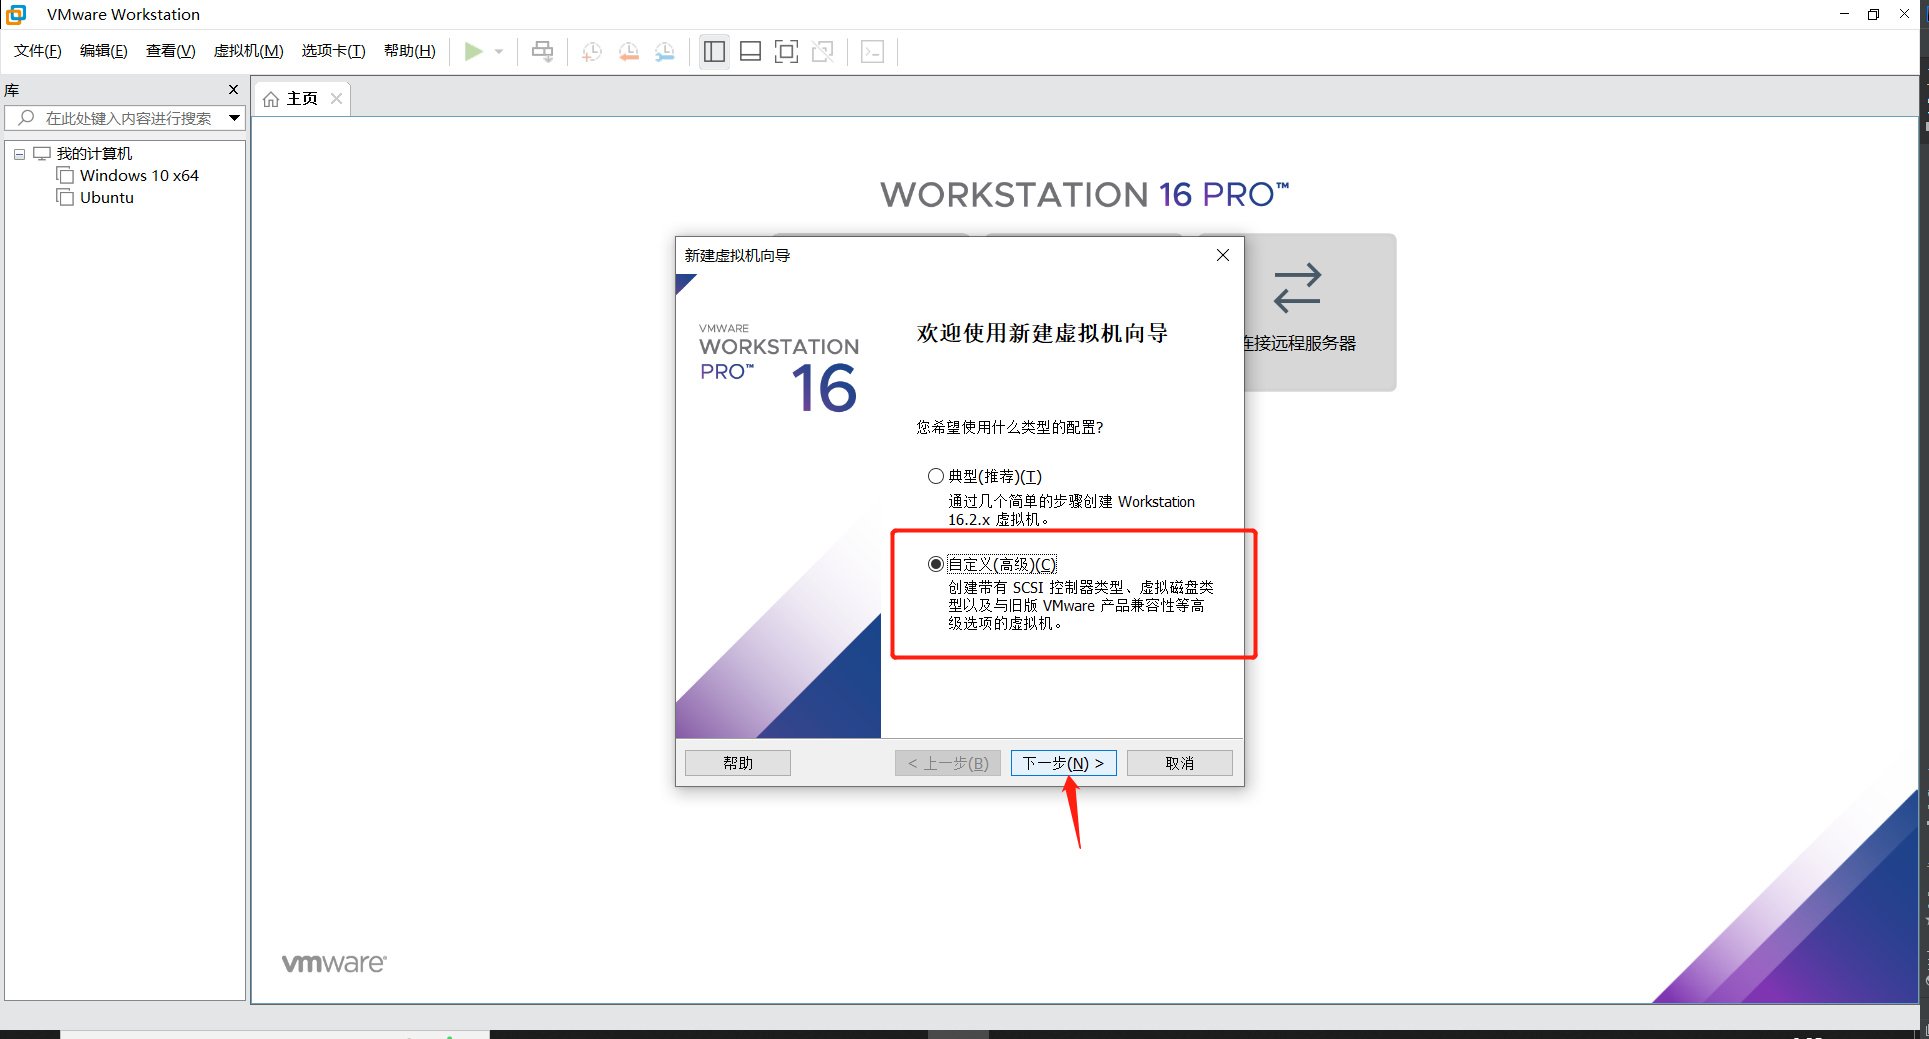Close the library panel with X
The image size is (1929, 1039).
[233, 90]
